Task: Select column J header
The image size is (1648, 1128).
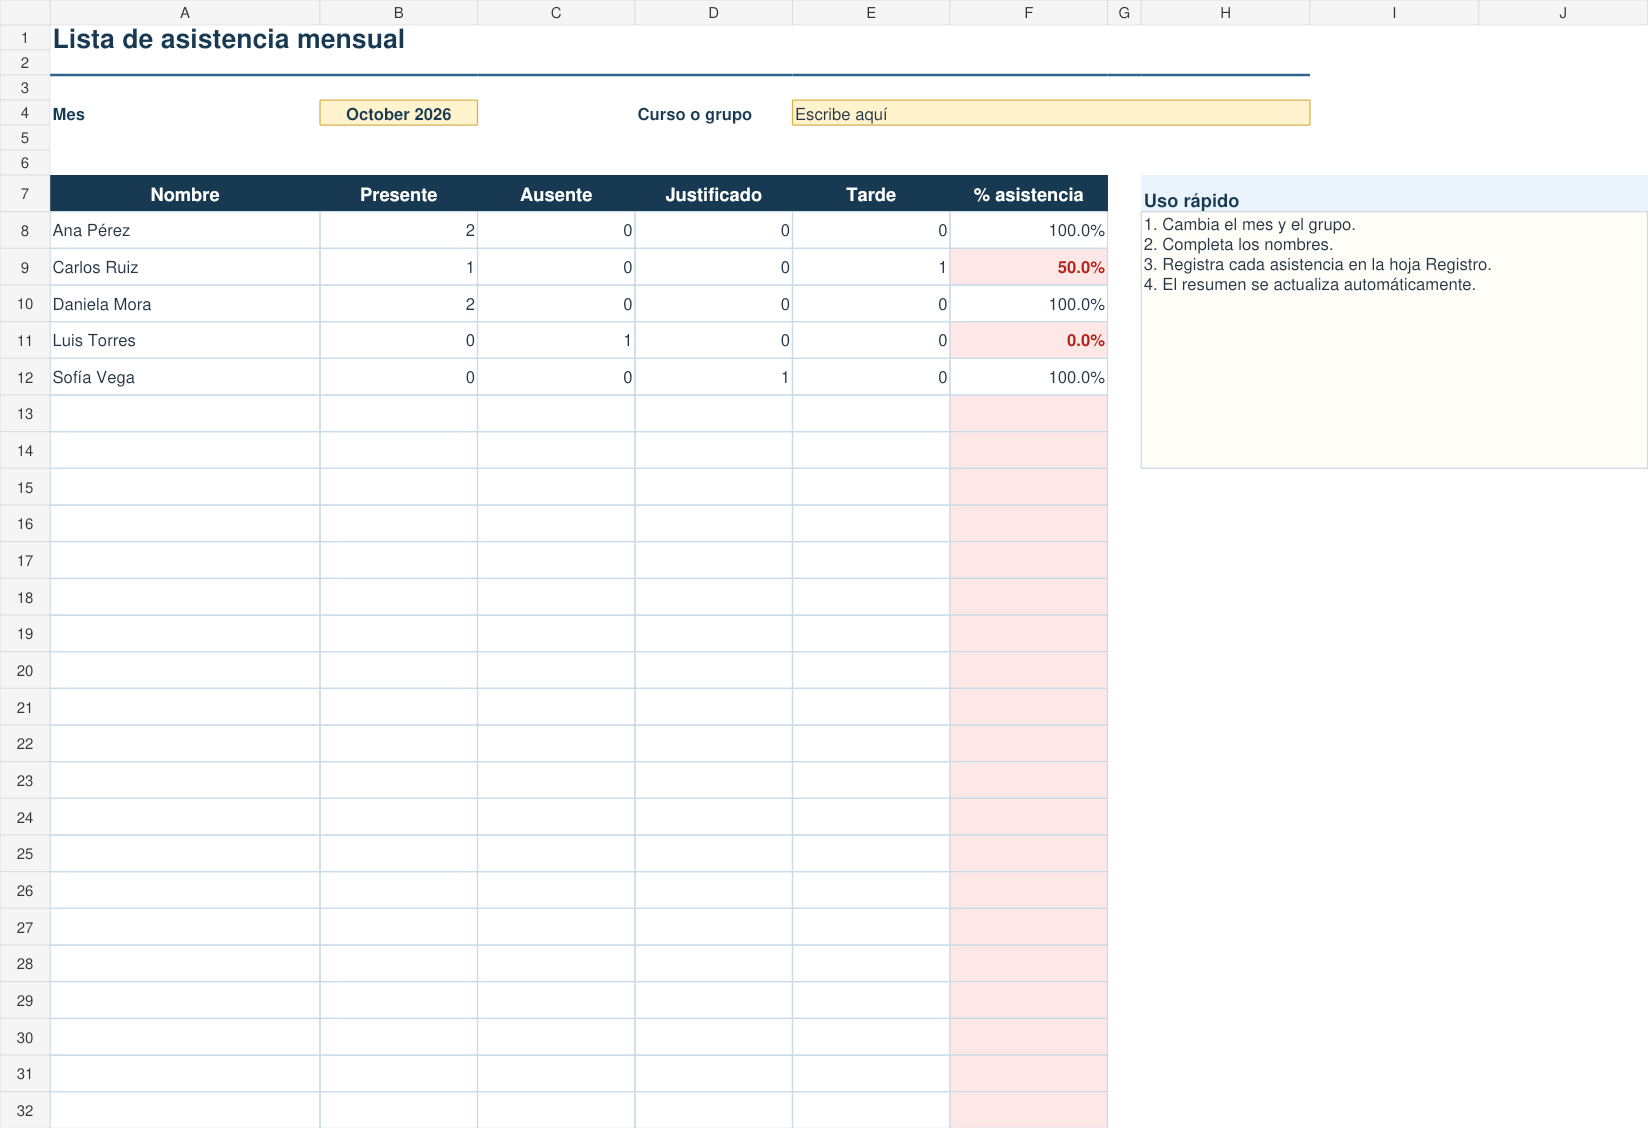Action: click(x=1563, y=12)
